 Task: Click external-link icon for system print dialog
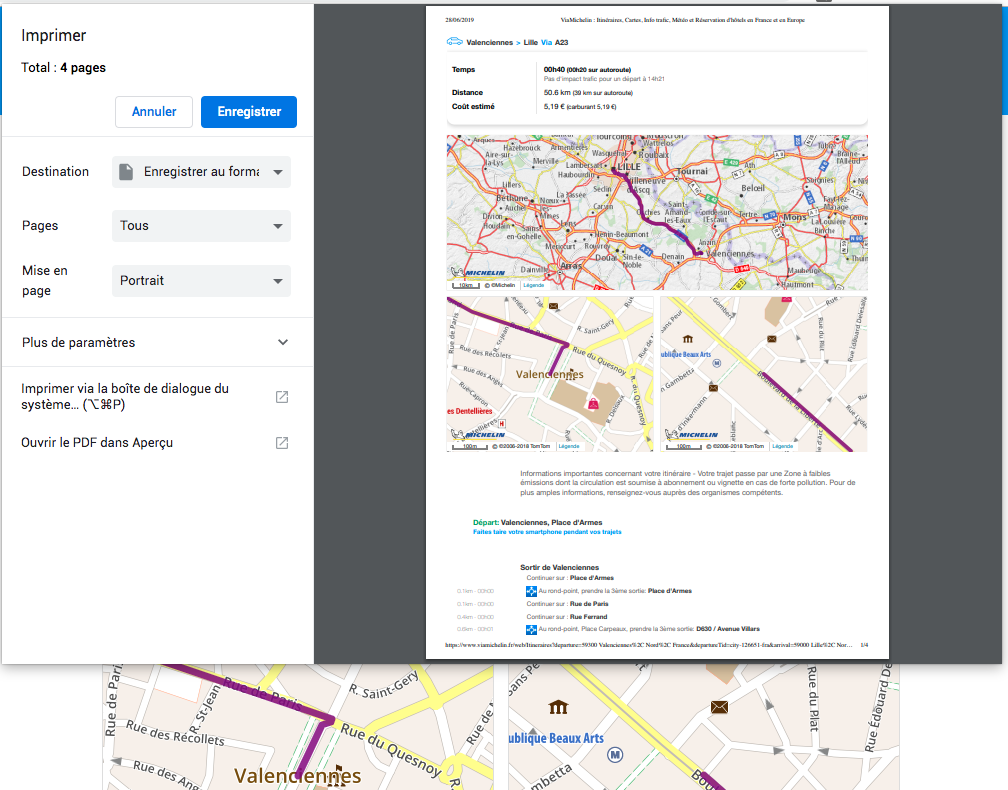click(282, 397)
